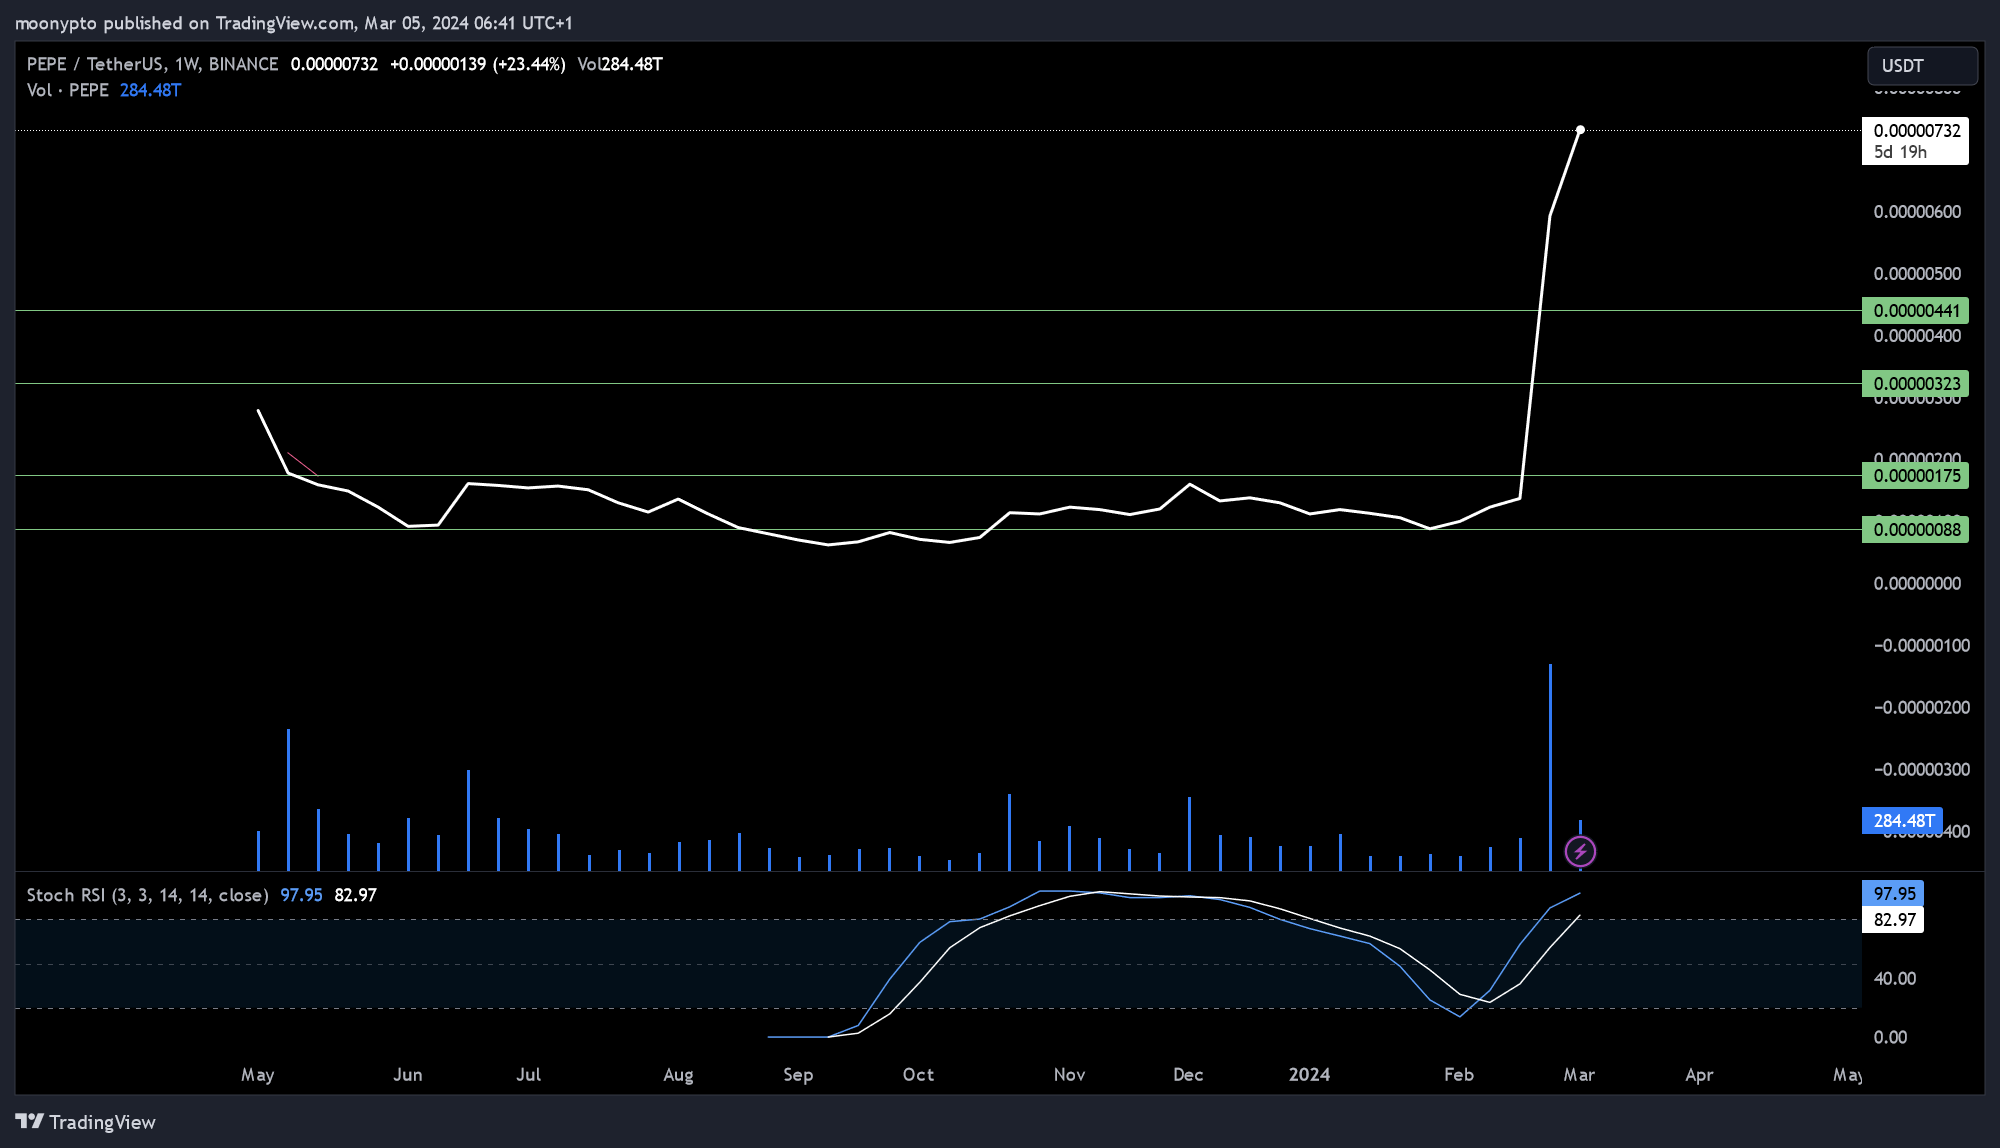Click the 0.00000600 price axis value
The width and height of the screenshot is (2000, 1148).
[1917, 212]
